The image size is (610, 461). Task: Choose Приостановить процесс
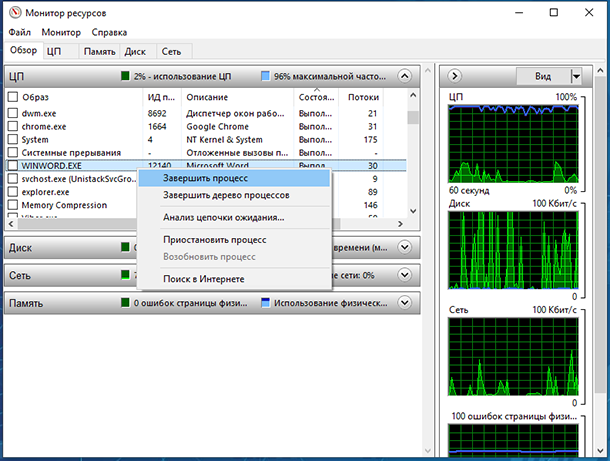pos(234,240)
